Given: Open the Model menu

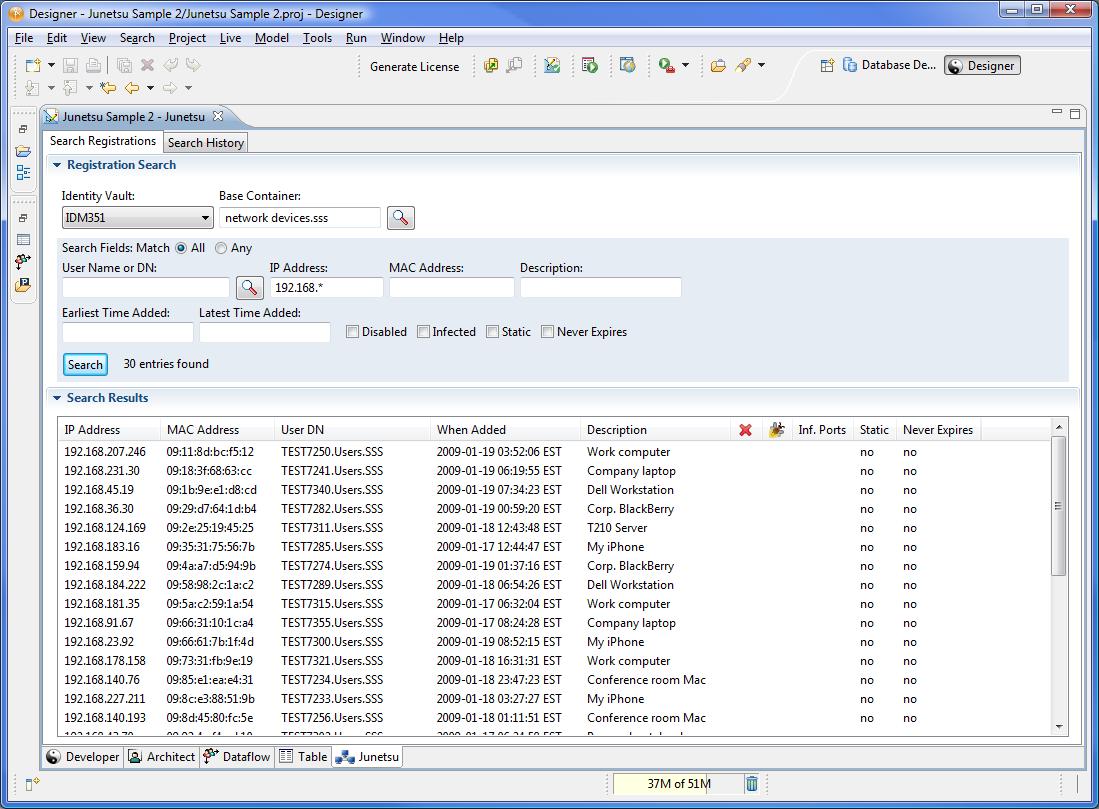Looking at the screenshot, I should [x=271, y=38].
